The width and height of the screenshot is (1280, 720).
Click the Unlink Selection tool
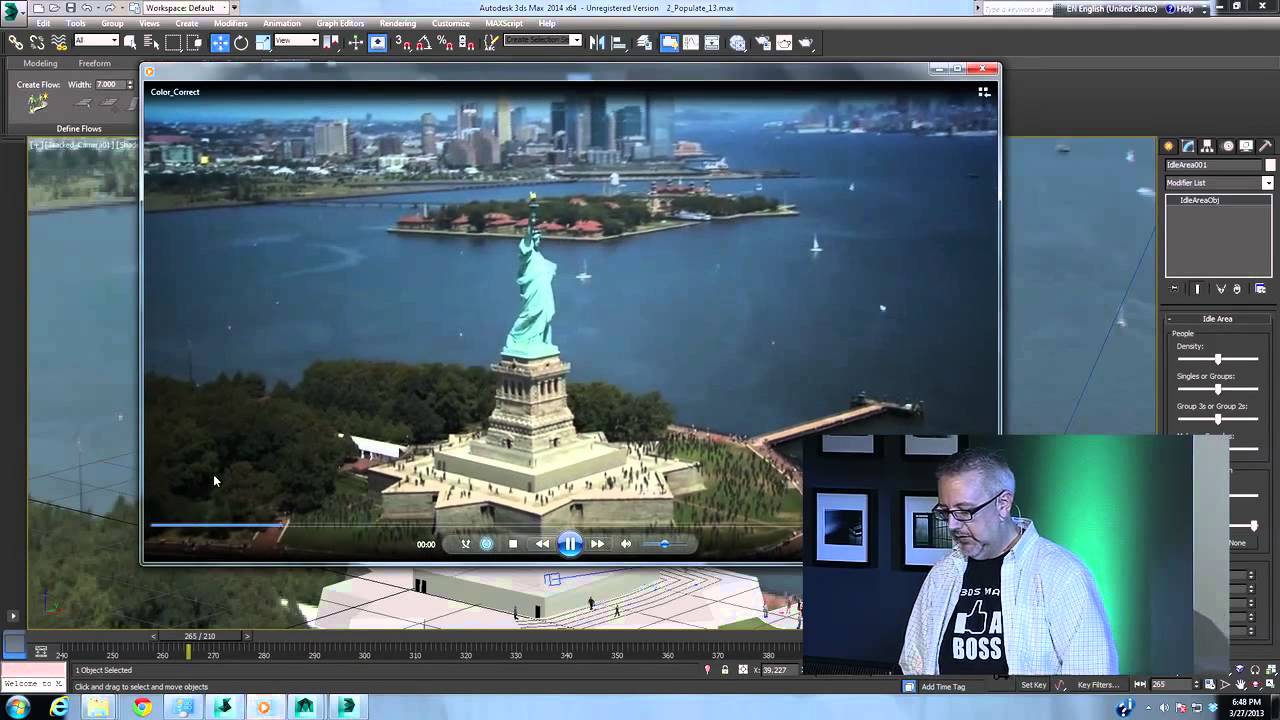[37, 42]
